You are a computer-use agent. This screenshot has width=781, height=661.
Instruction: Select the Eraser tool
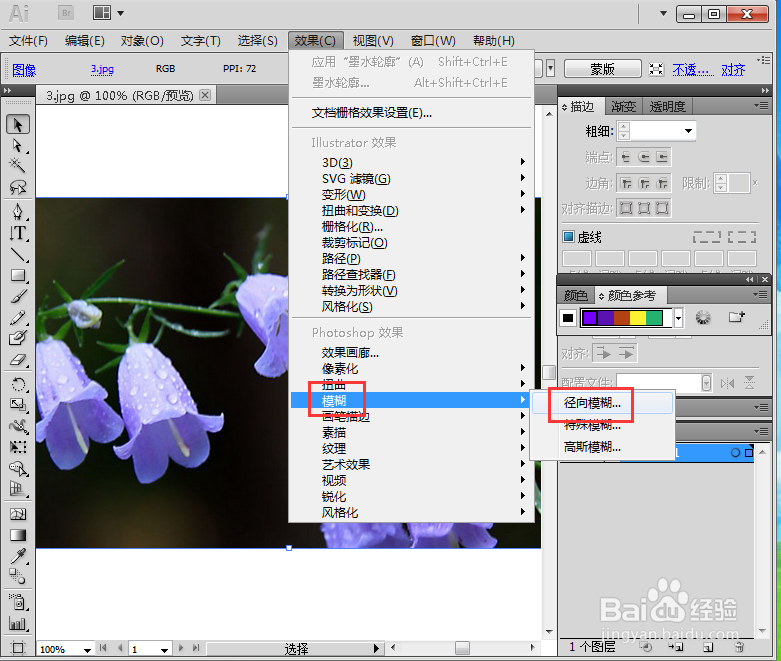pyautogui.click(x=18, y=359)
